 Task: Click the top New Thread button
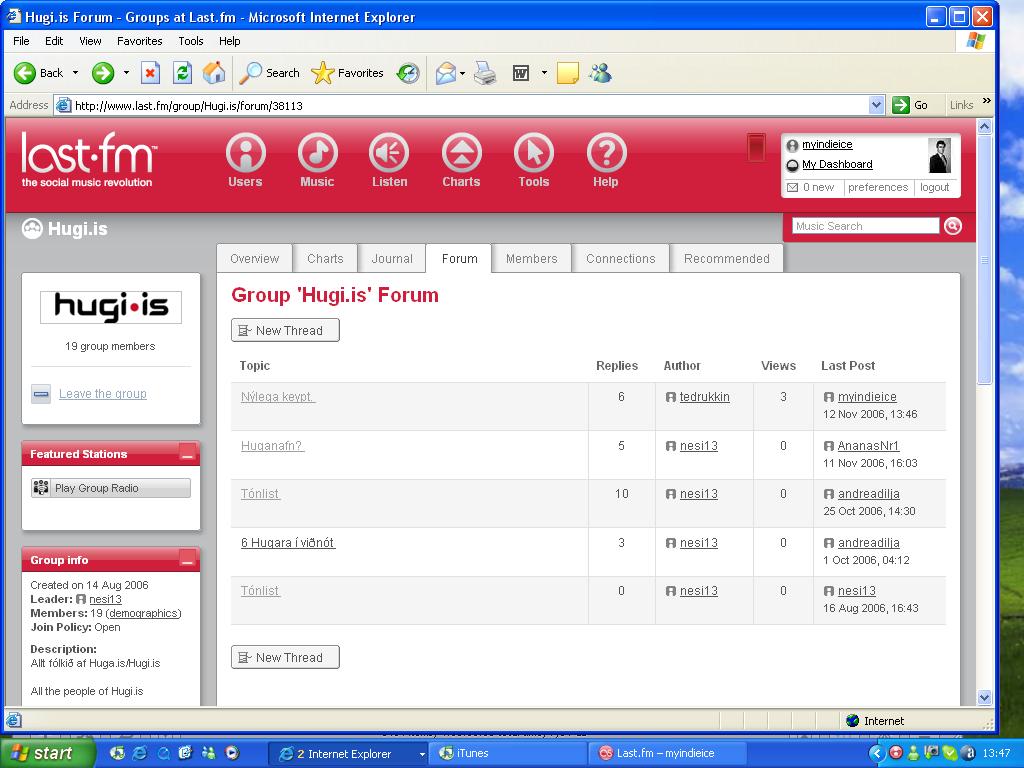[285, 330]
